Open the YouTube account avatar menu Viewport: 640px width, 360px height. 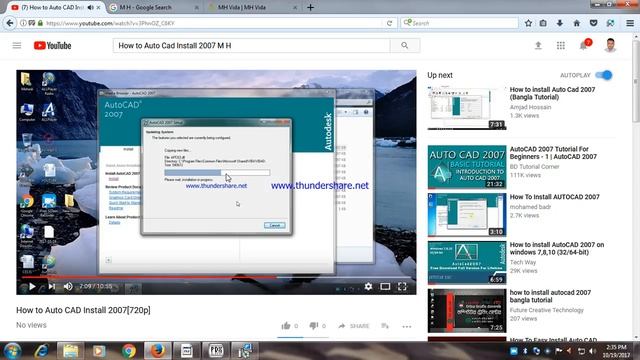tap(610, 45)
